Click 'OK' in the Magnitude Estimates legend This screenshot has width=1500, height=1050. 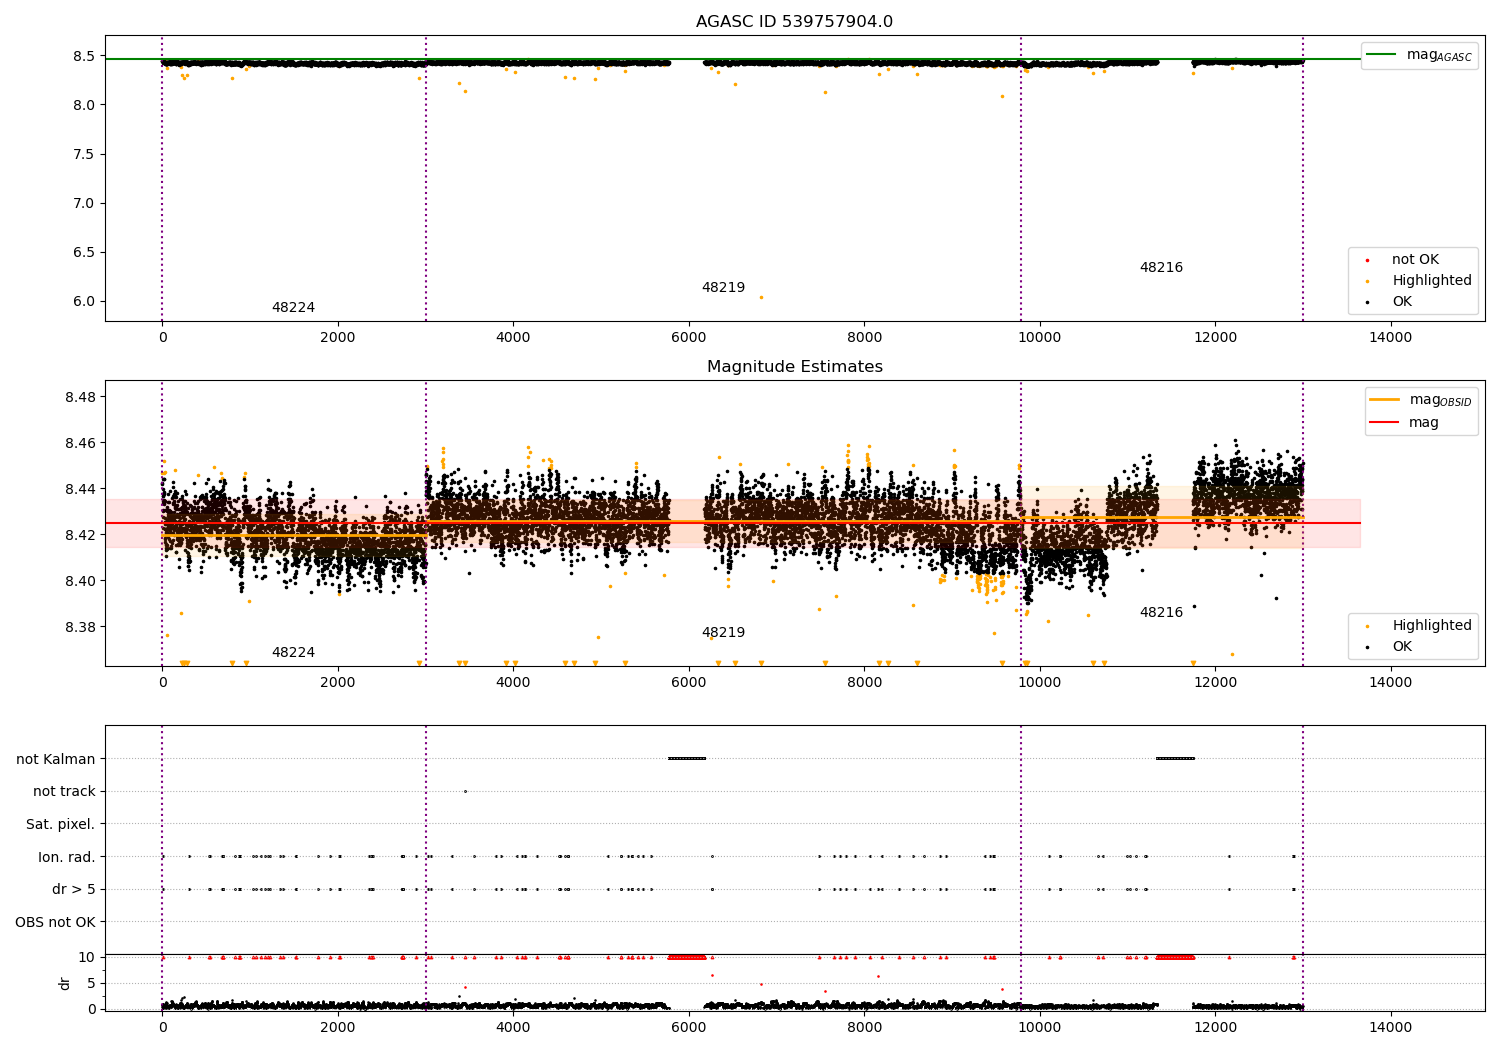1400,647
